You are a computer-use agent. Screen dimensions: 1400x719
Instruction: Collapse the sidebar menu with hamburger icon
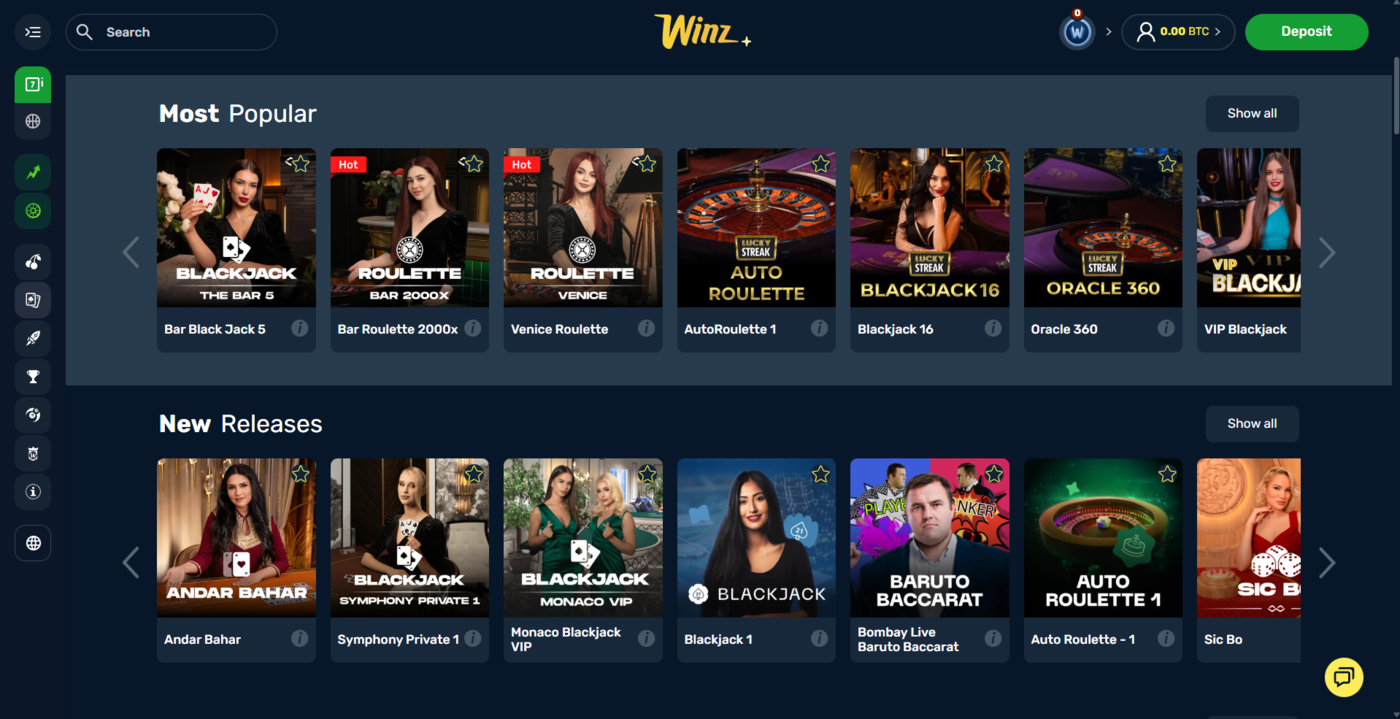point(33,32)
